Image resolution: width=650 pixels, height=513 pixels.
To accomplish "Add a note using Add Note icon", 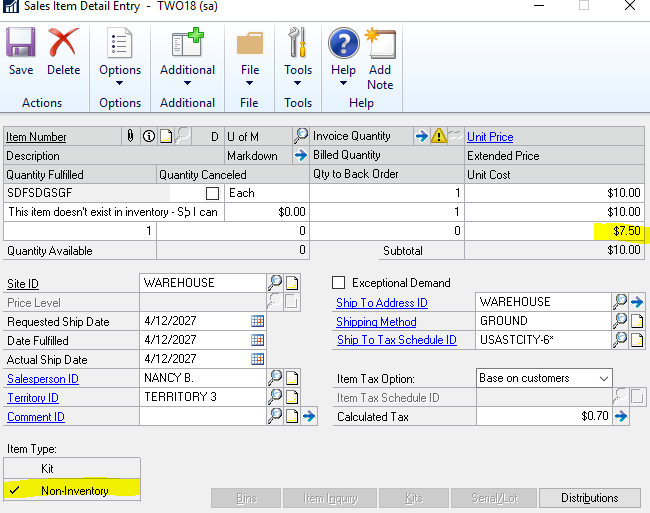I will [x=380, y=59].
